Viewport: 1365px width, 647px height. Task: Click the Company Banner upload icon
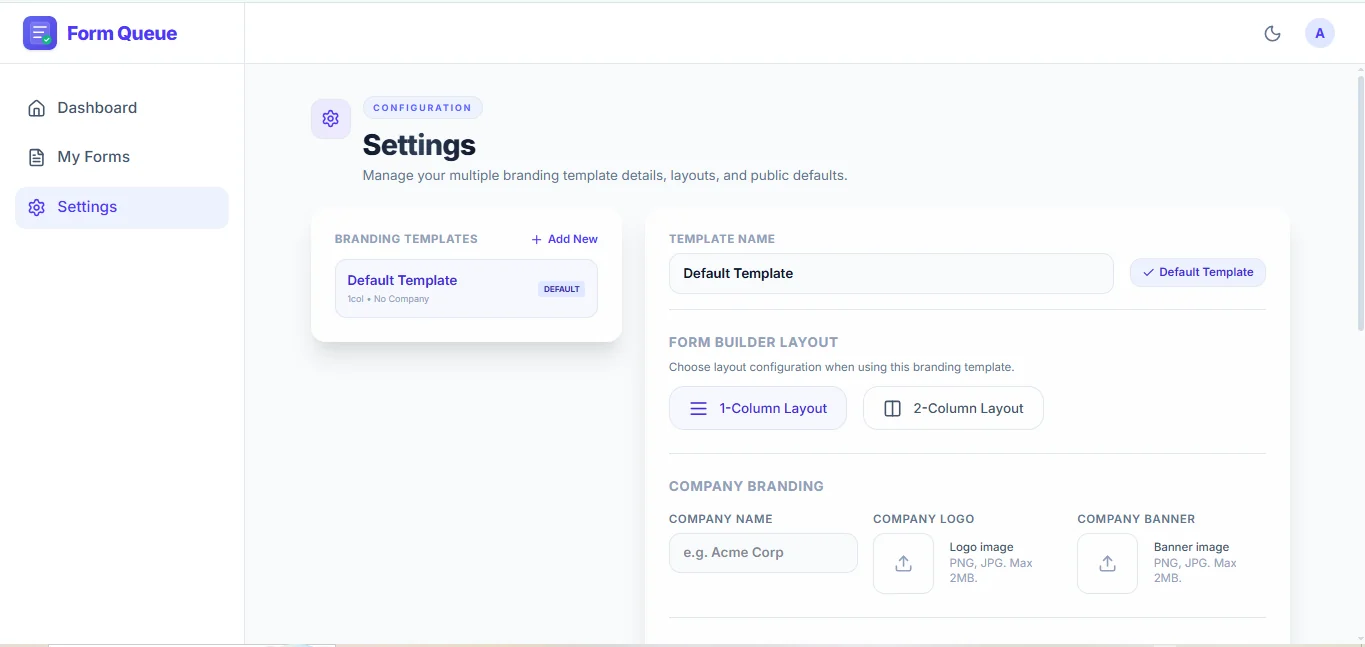click(x=1107, y=563)
